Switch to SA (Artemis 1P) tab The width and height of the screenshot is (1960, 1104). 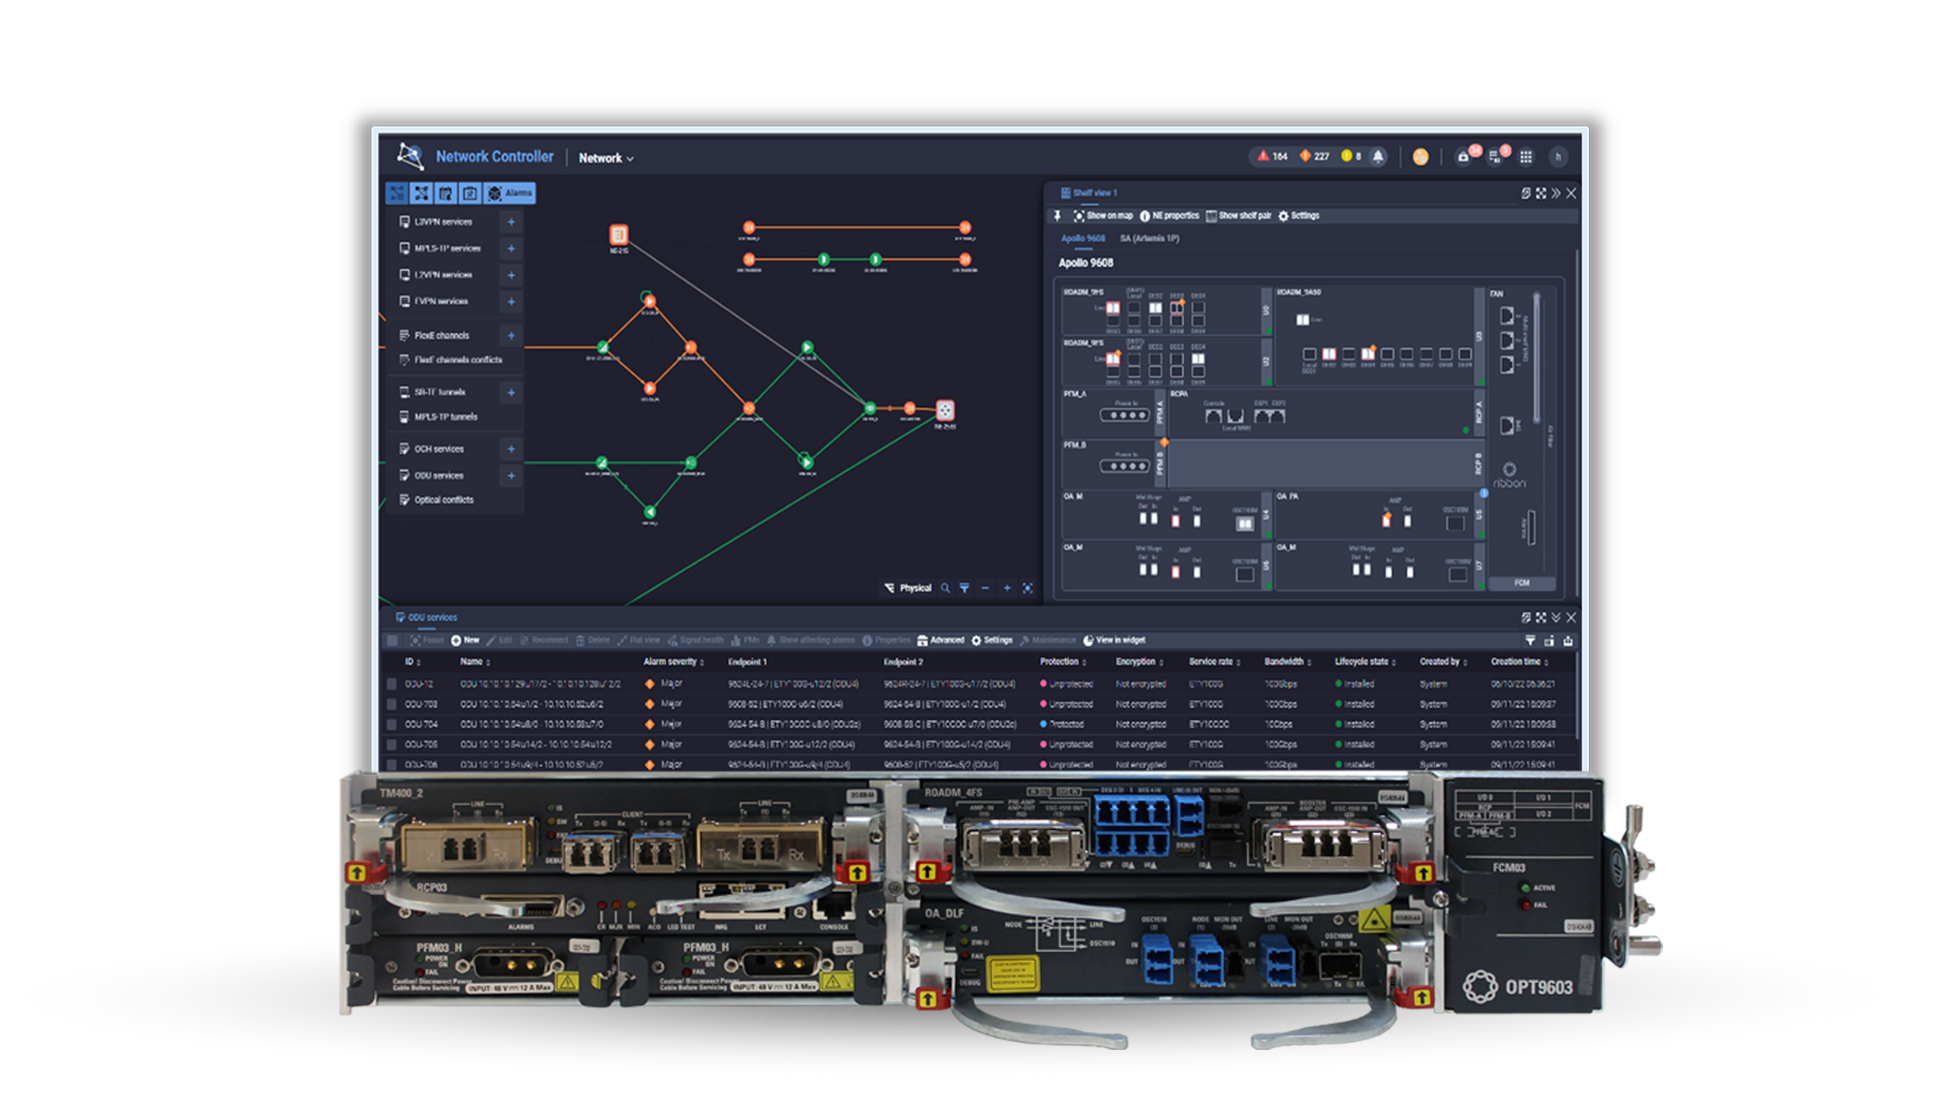[x=1149, y=239]
